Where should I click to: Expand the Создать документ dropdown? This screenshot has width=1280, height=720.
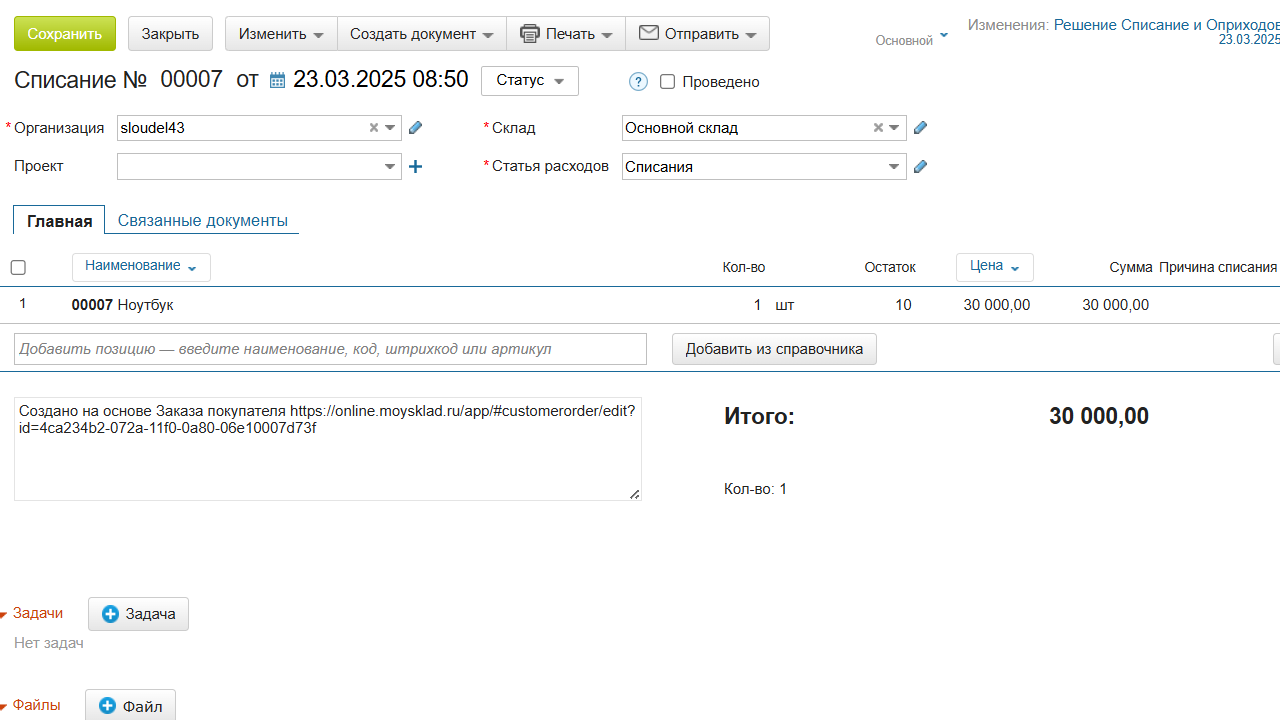[422, 34]
